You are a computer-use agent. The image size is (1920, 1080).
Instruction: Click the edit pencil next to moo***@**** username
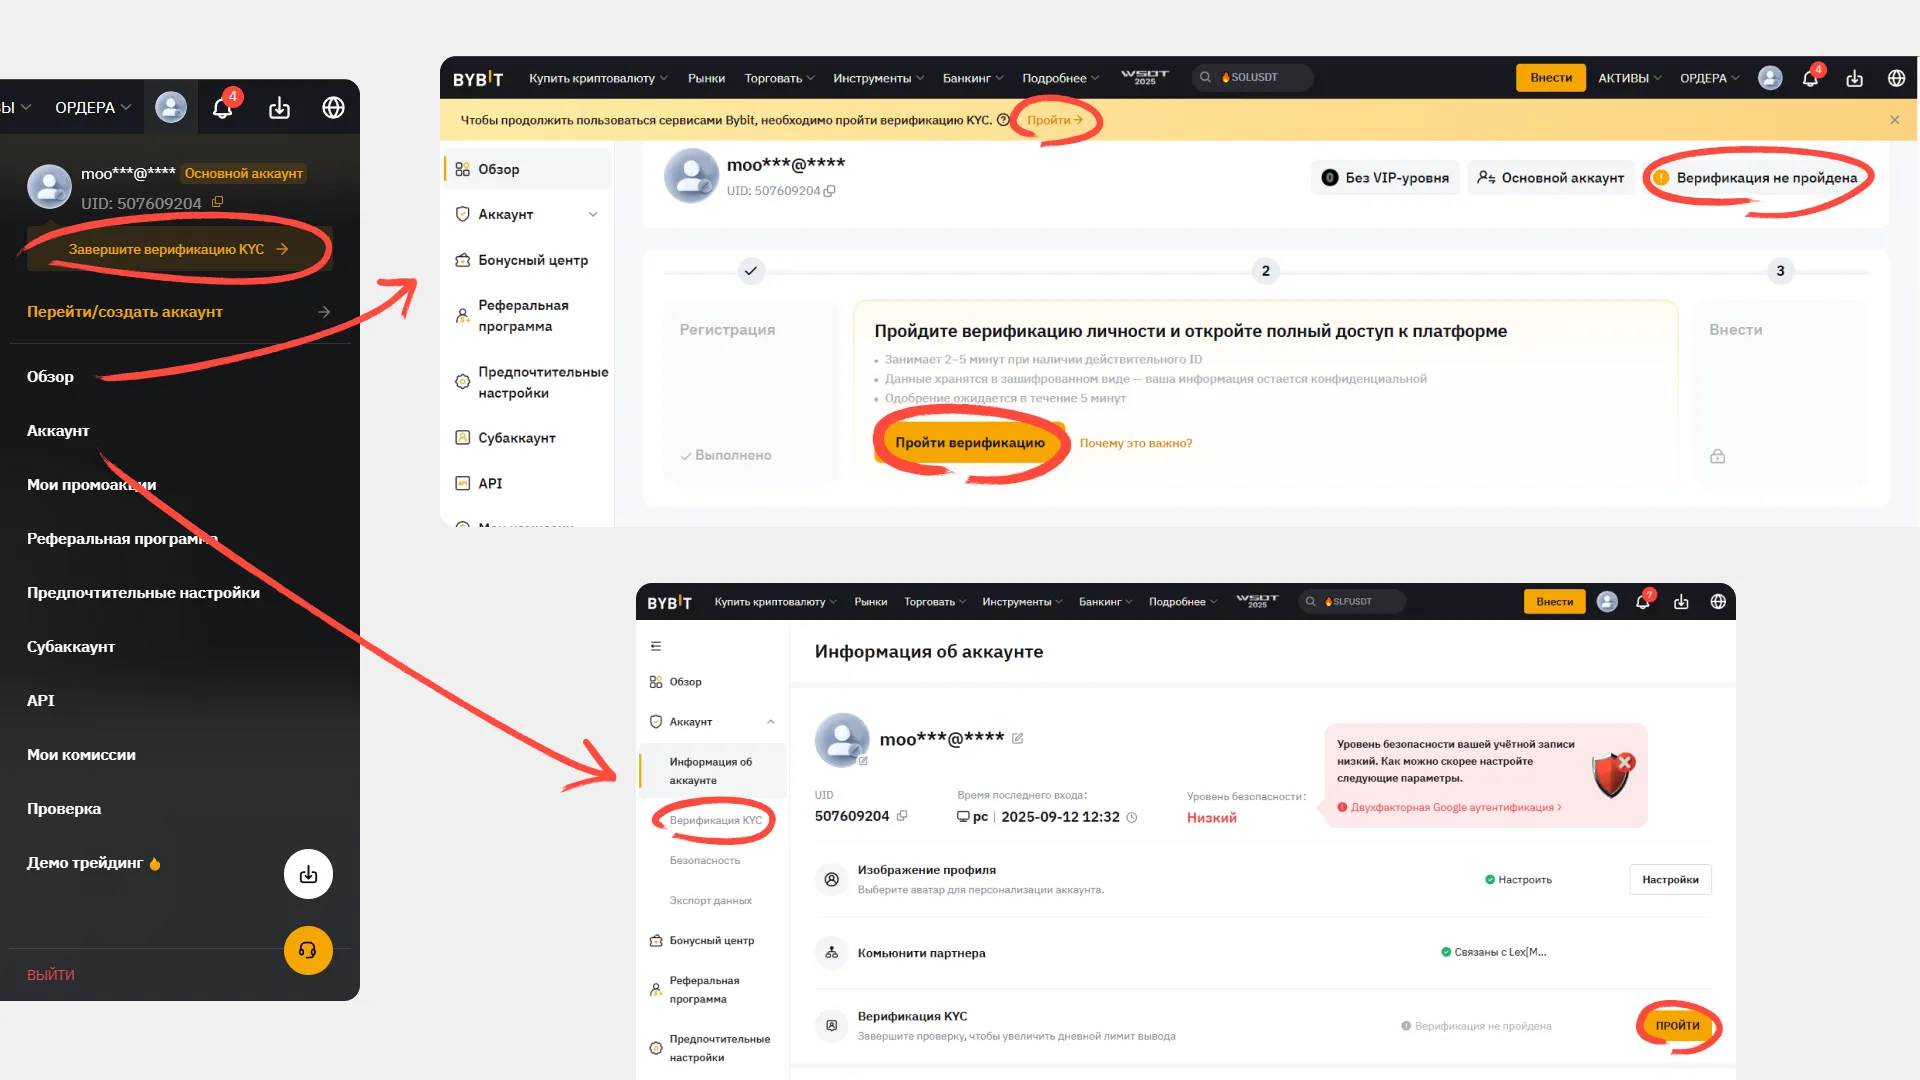click(x=1017, y=739)
